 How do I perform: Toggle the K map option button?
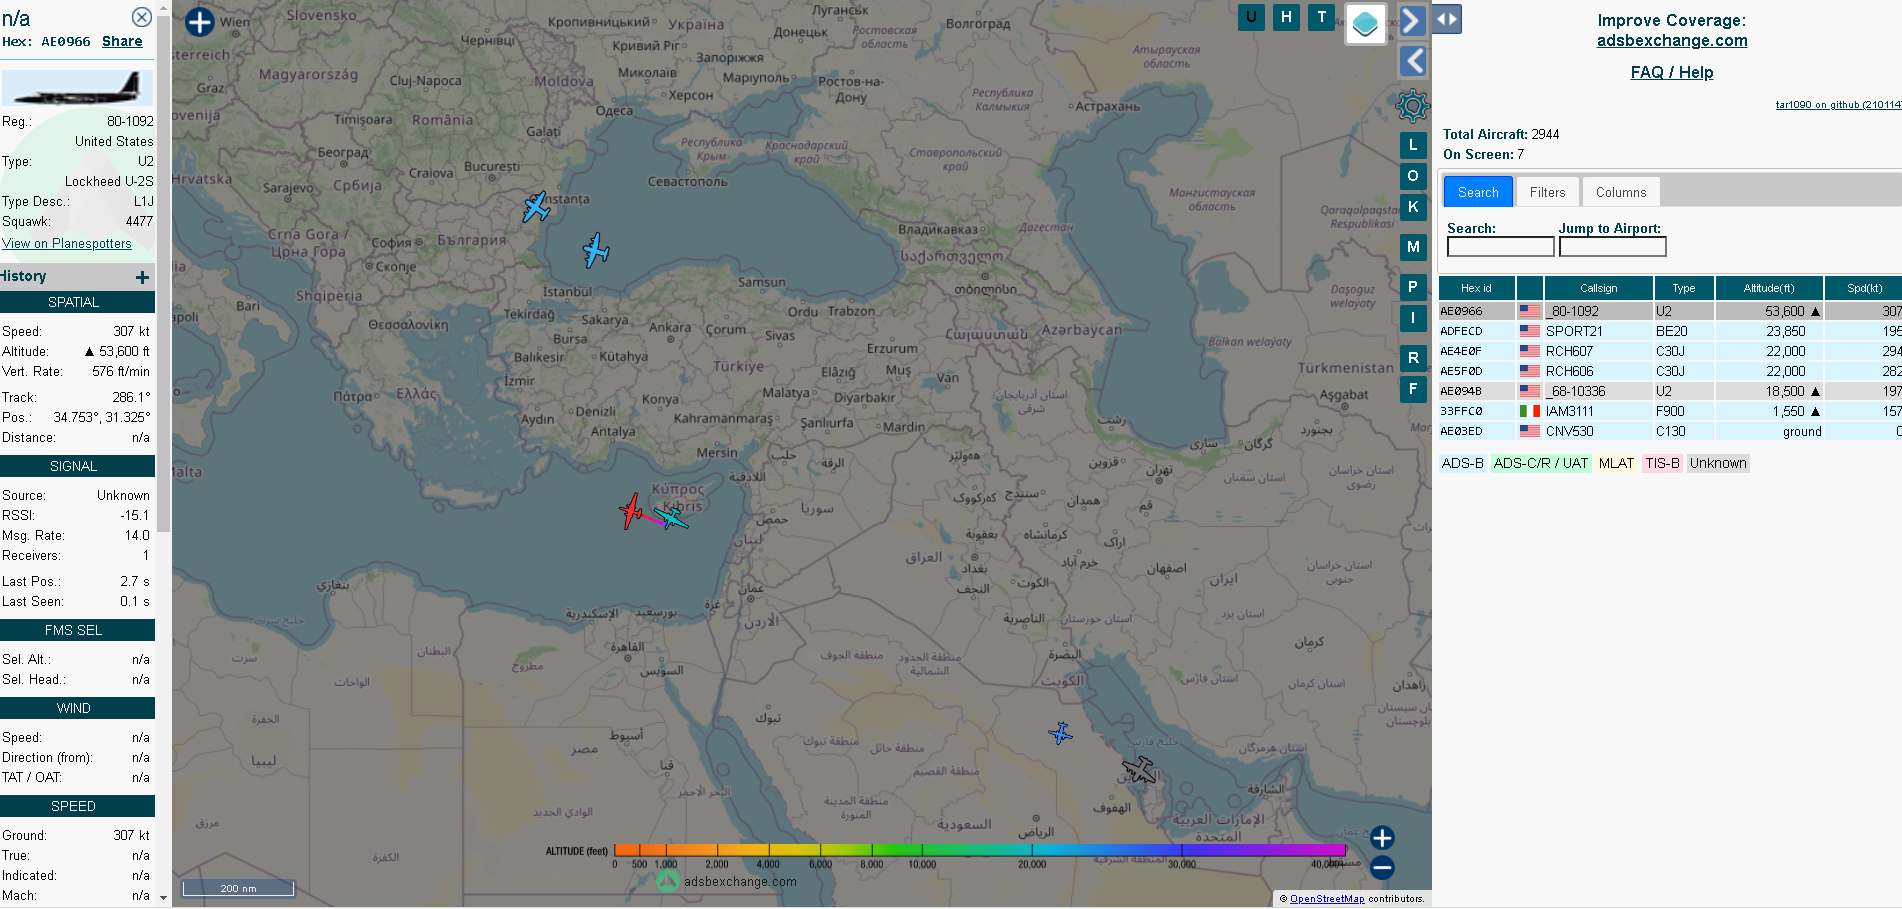coord(1413,207)
